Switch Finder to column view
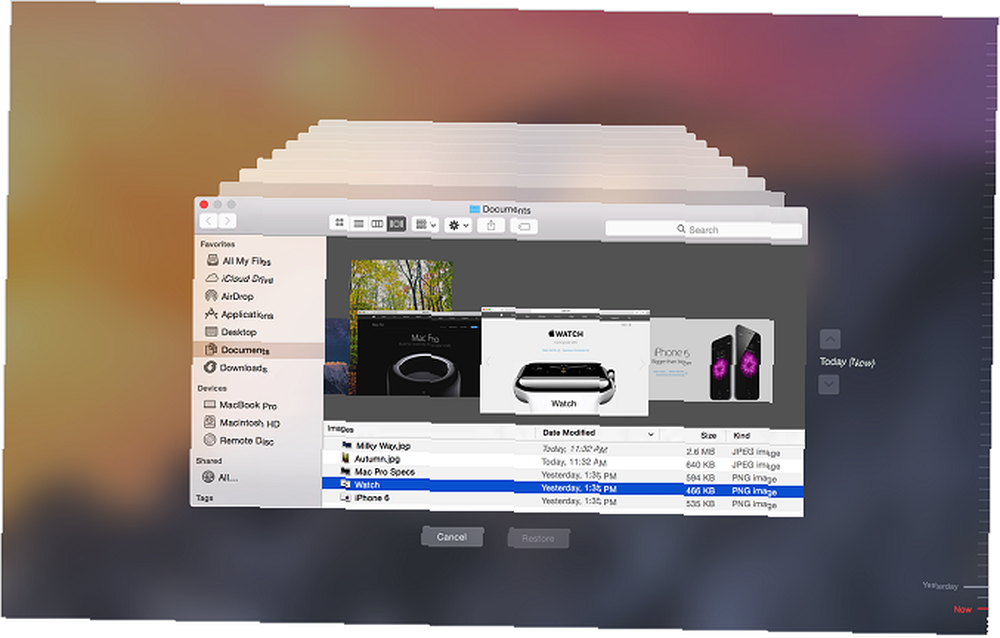Image resolution: width=1000 pixels, height=638 pixels. (378, 223)
